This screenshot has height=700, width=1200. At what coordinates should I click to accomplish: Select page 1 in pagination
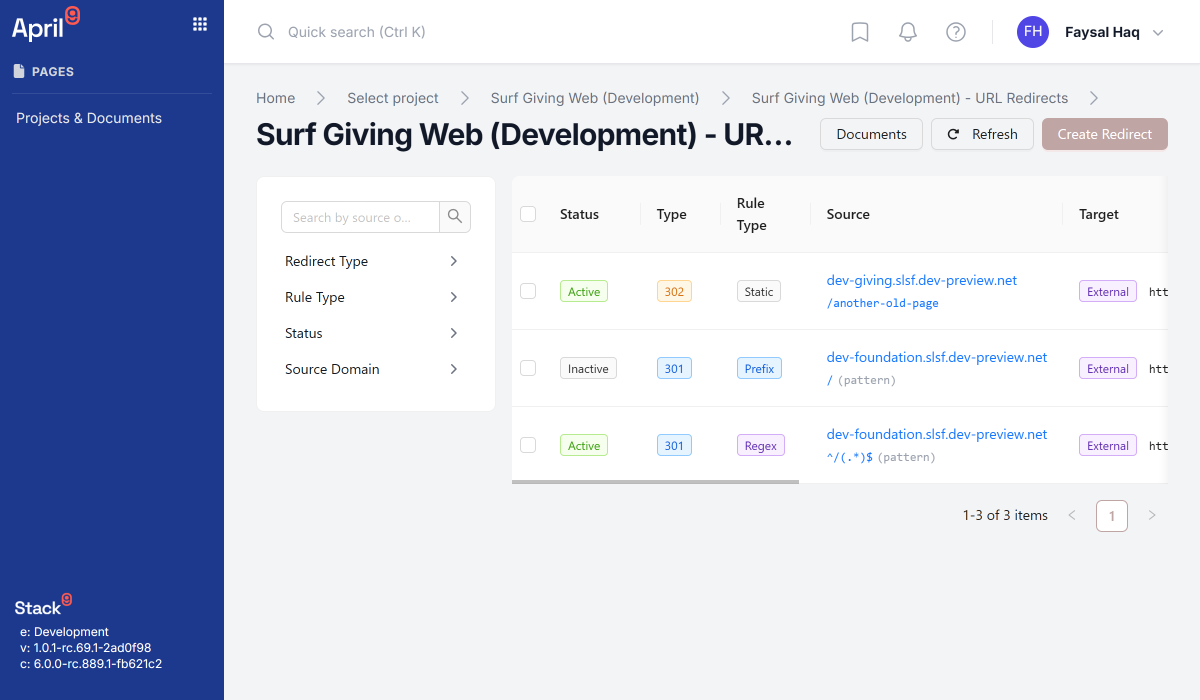point(1112,516)
